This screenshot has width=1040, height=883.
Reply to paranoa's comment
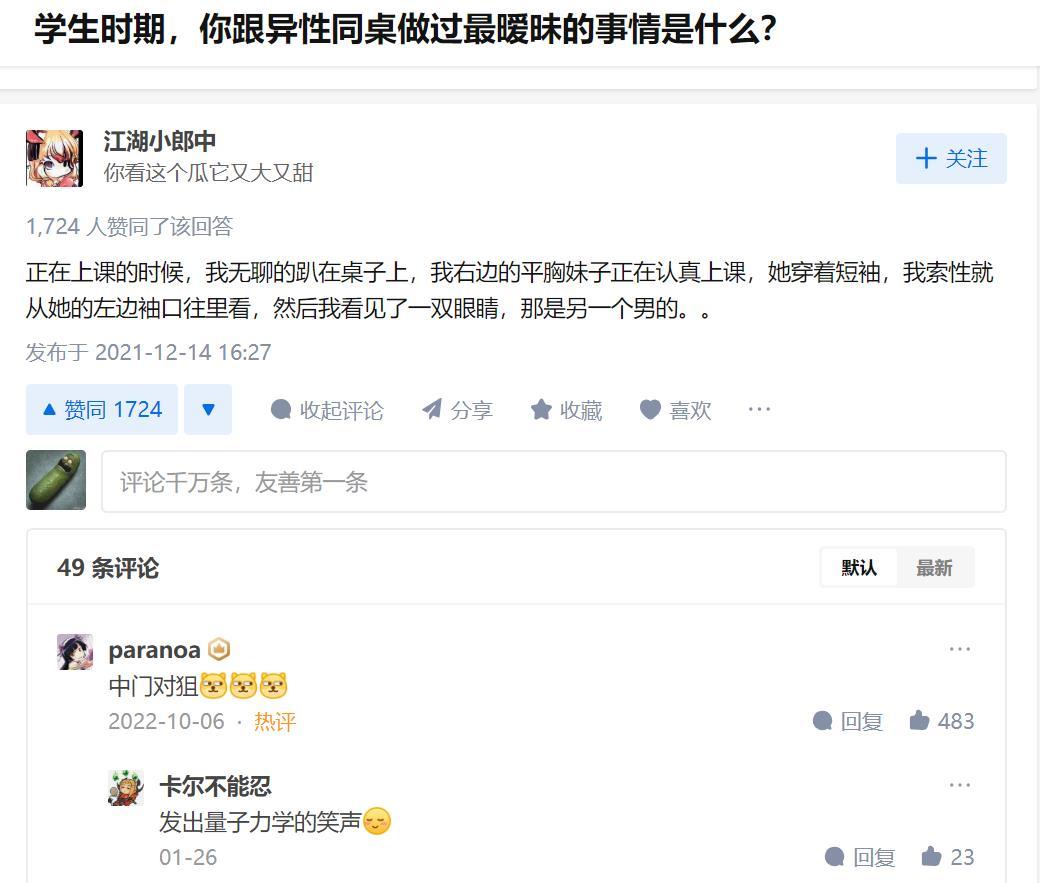[848, 720]
